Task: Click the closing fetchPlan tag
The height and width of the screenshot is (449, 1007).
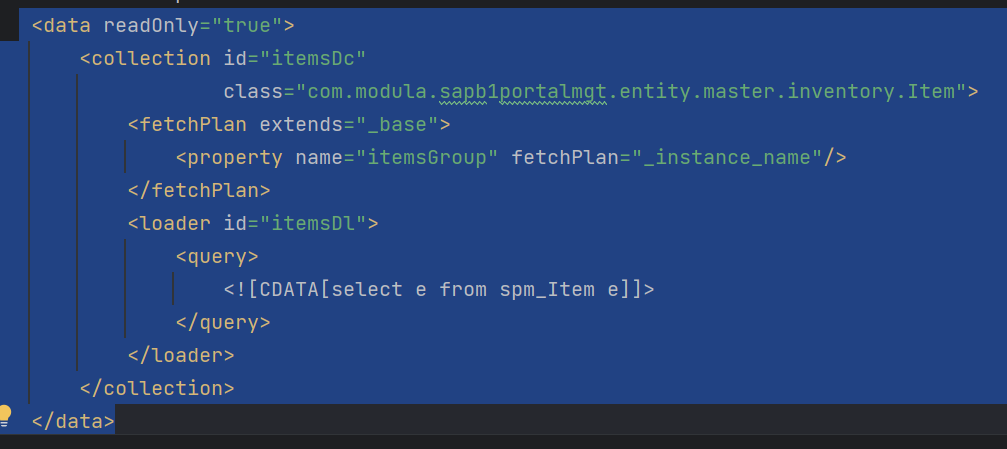Action: coord(199,190)
